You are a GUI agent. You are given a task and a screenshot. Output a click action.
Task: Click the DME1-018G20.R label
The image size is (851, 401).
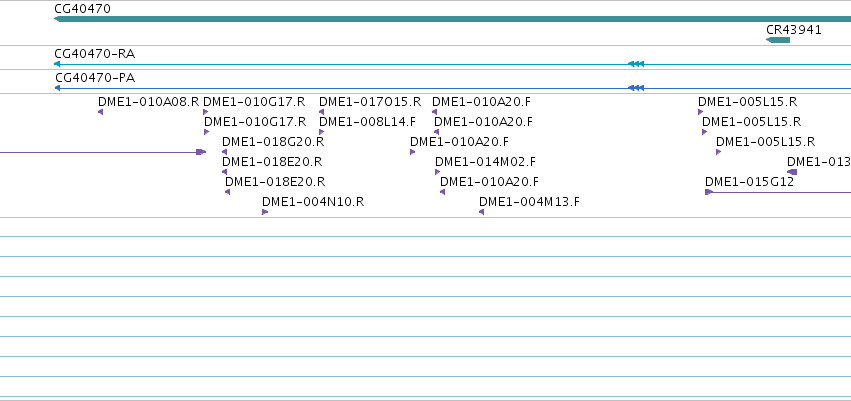coord(273,142)
